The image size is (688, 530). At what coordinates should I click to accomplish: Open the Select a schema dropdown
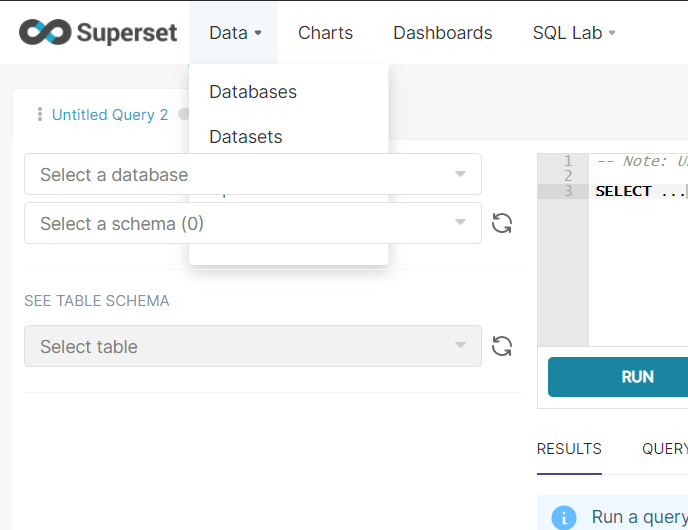click(x=253, y=223)
